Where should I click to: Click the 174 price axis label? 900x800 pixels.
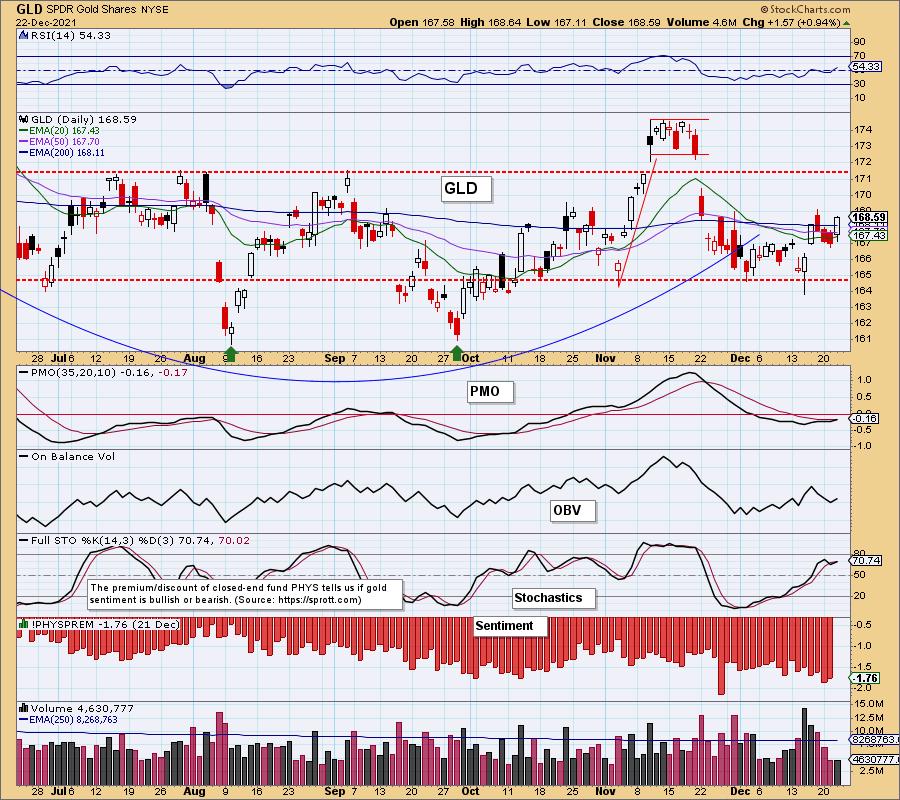pyautogui.click(x=863, y=130)
